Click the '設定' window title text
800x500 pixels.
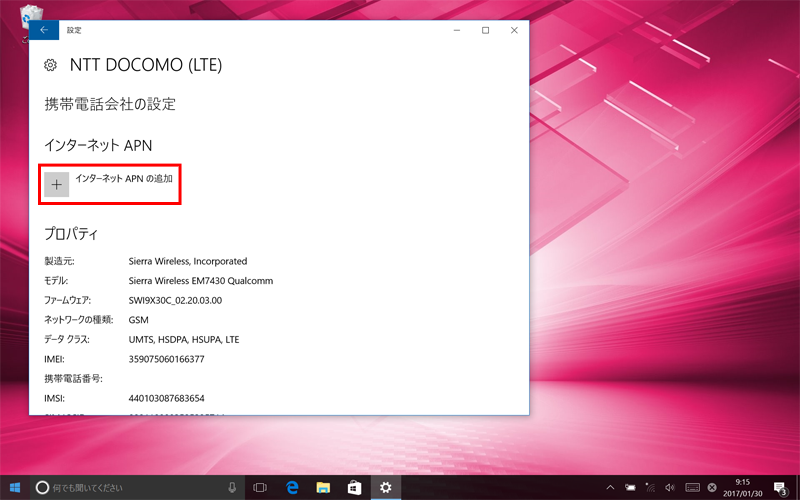pos(74,30)
